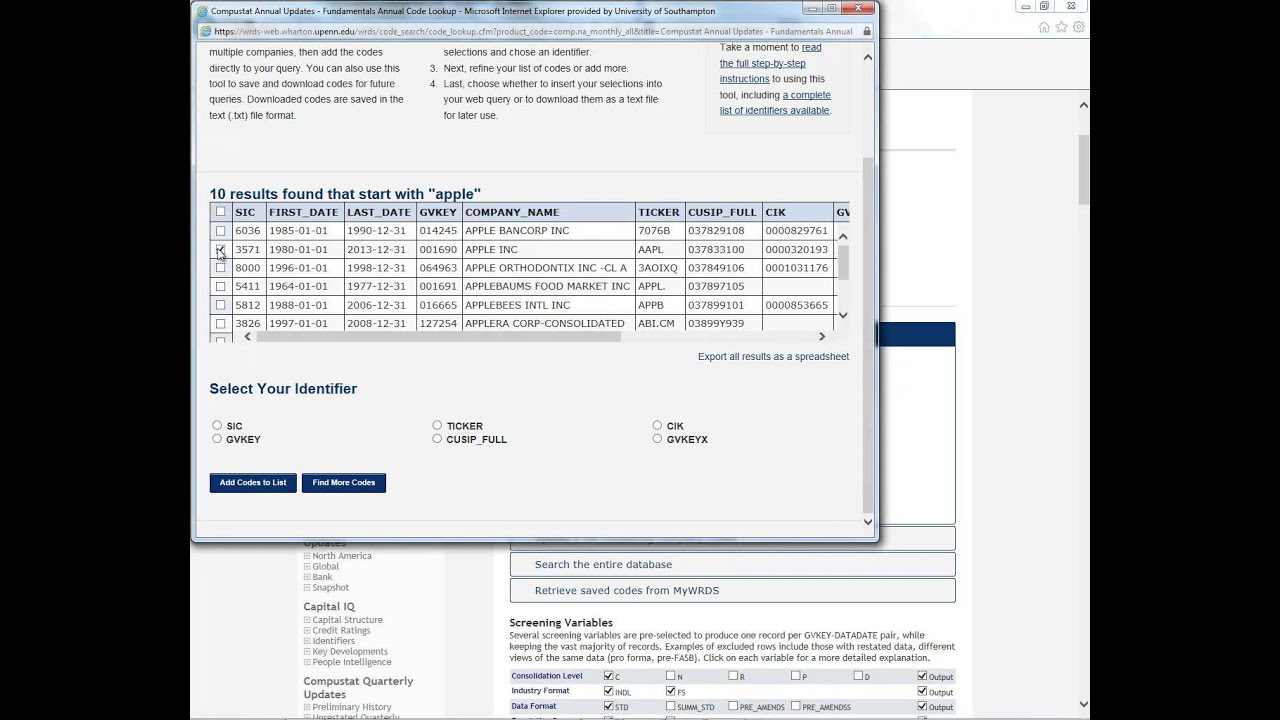Click the IE page icon in popup title bar
Viewport: 1280px width, 720px height.
(203, 11)
